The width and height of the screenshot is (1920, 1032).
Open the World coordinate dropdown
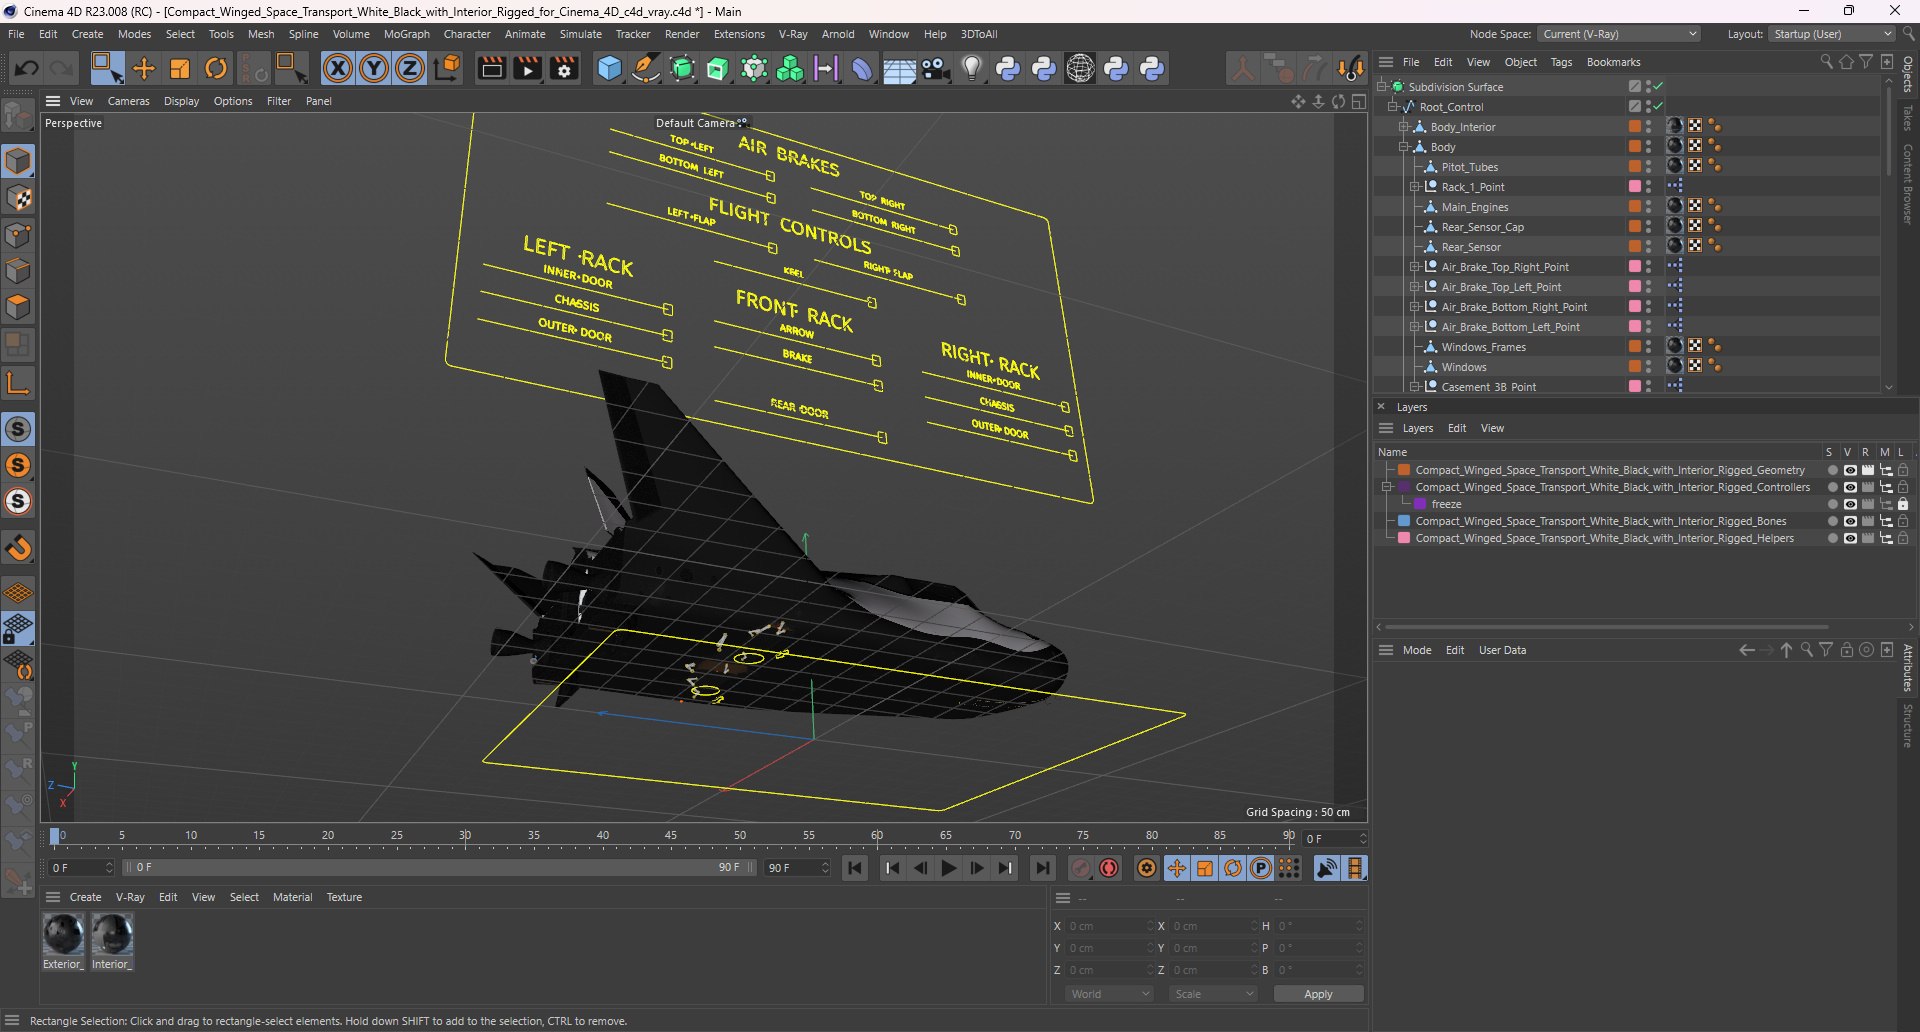coord(1110,994)
